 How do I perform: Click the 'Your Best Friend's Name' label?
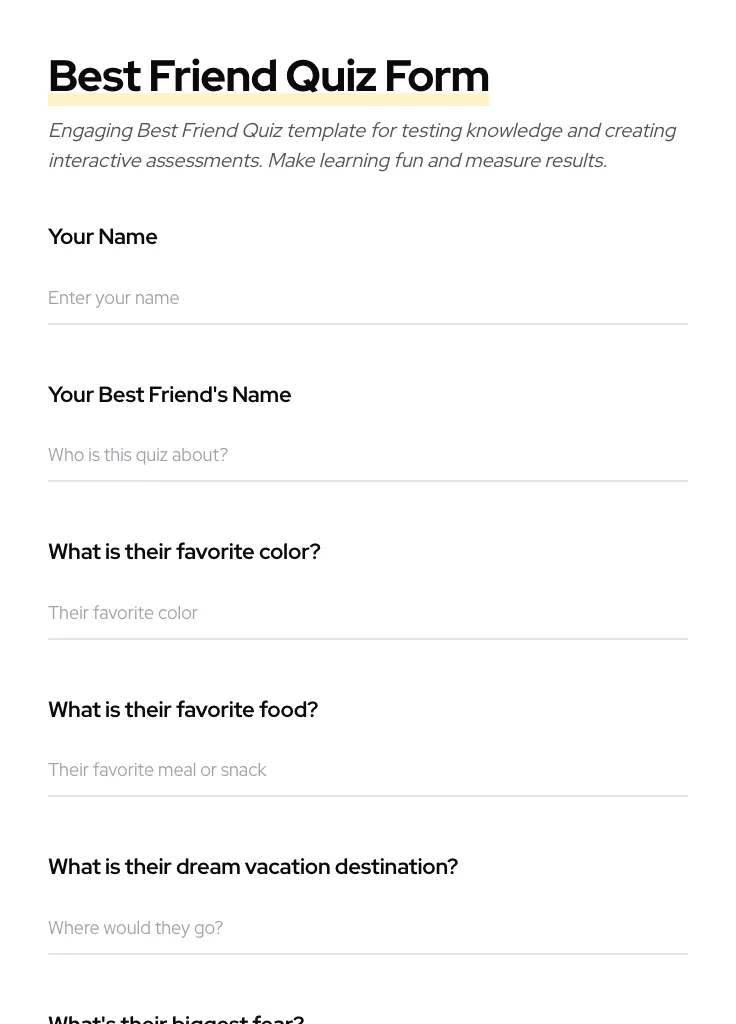click(x=170, y=395)
